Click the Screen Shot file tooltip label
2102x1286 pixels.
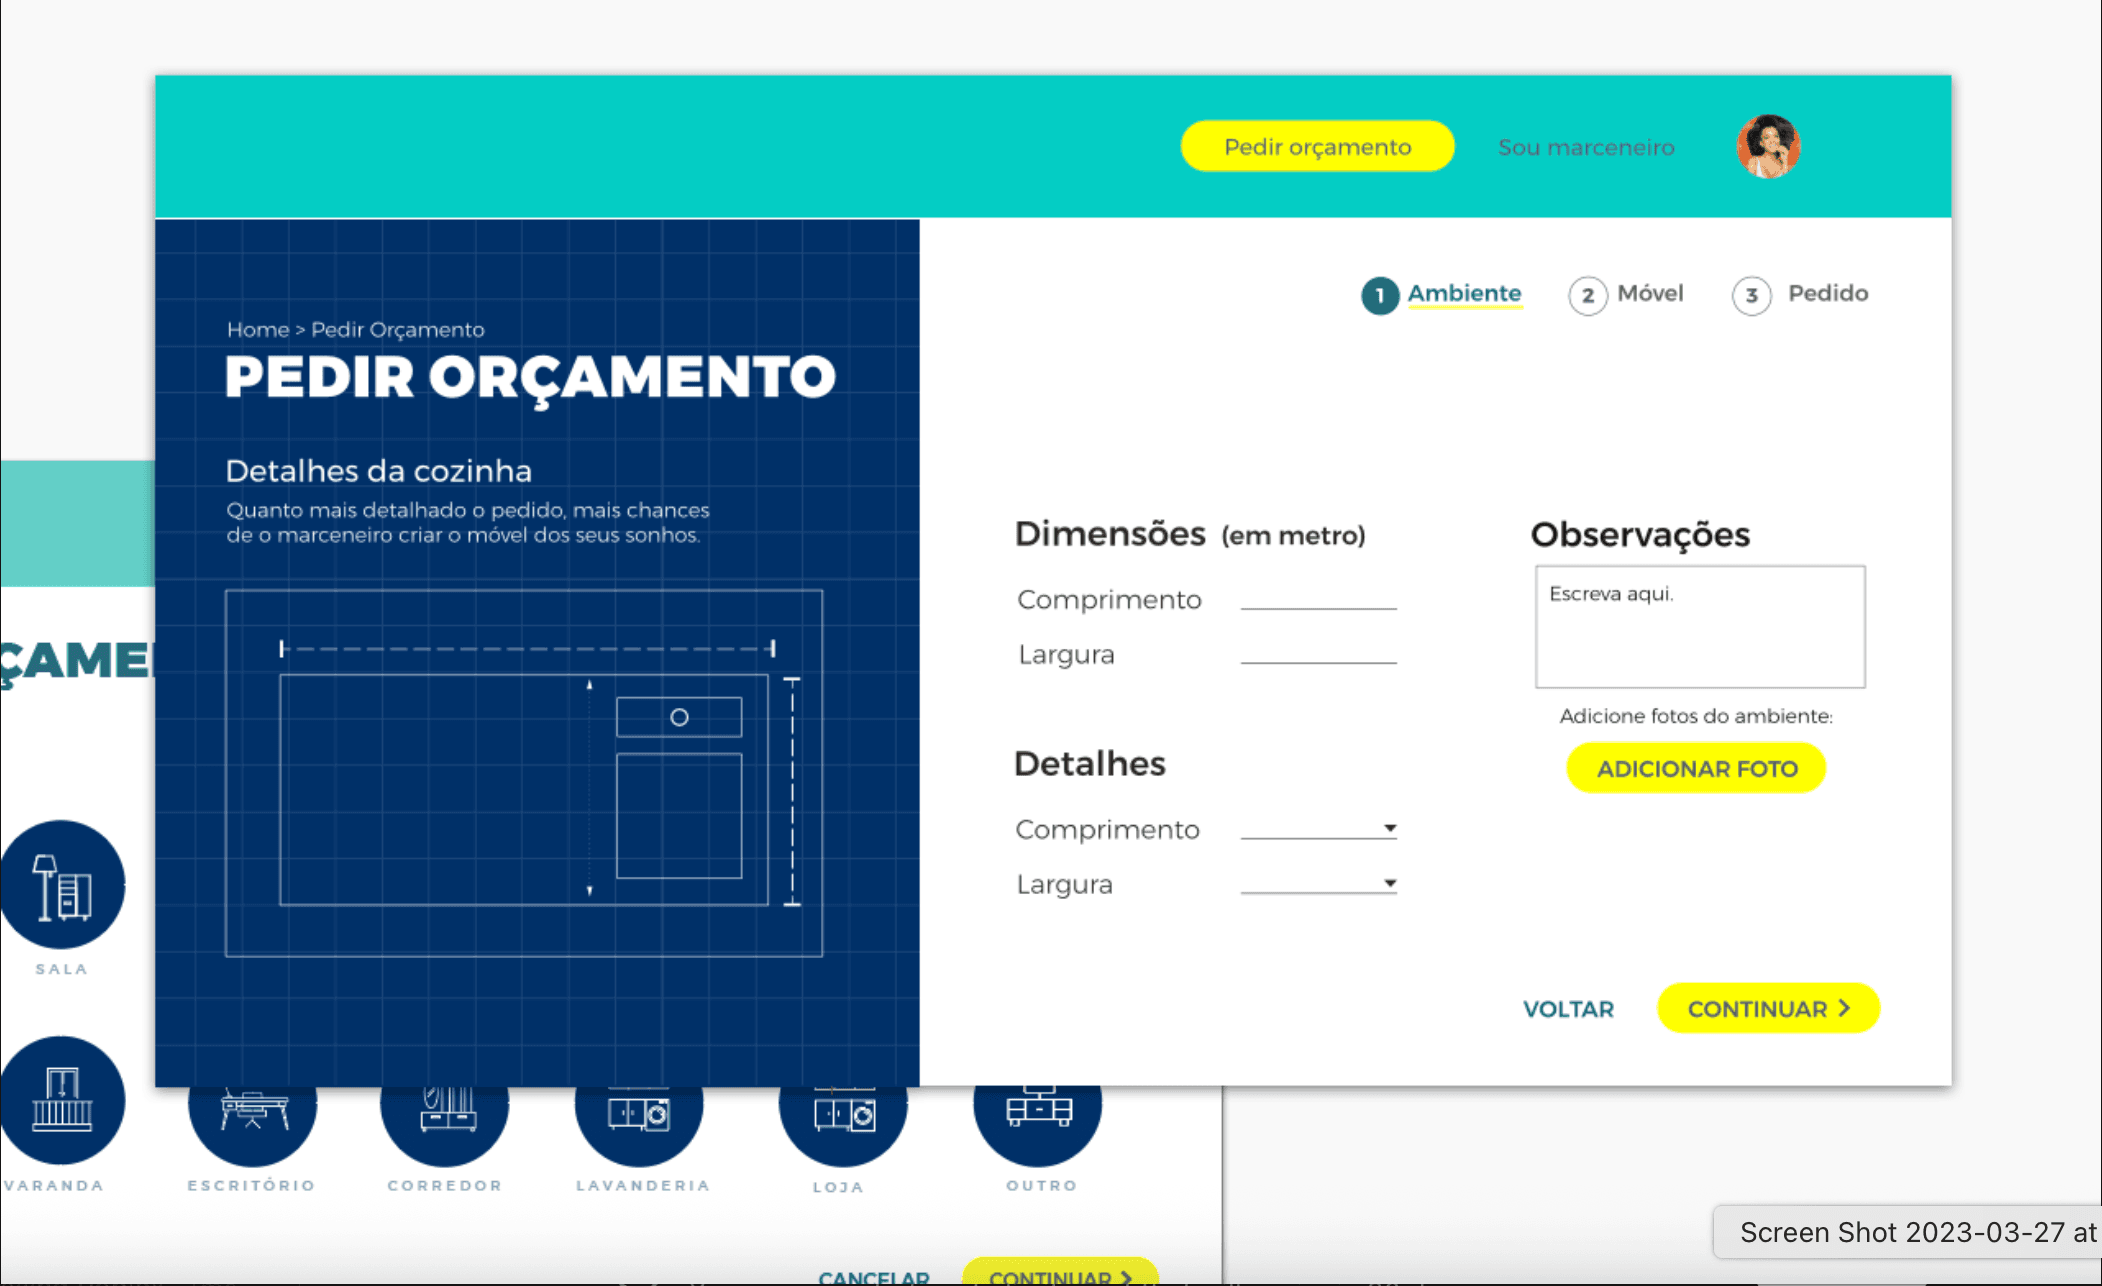point(1908,1232)
